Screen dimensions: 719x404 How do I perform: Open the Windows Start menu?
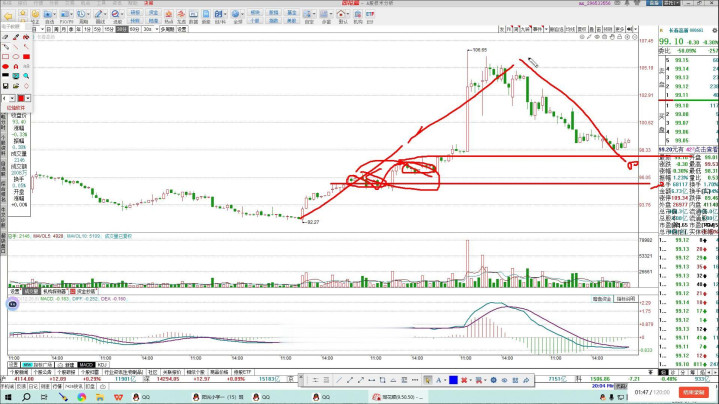pos(9,396)
